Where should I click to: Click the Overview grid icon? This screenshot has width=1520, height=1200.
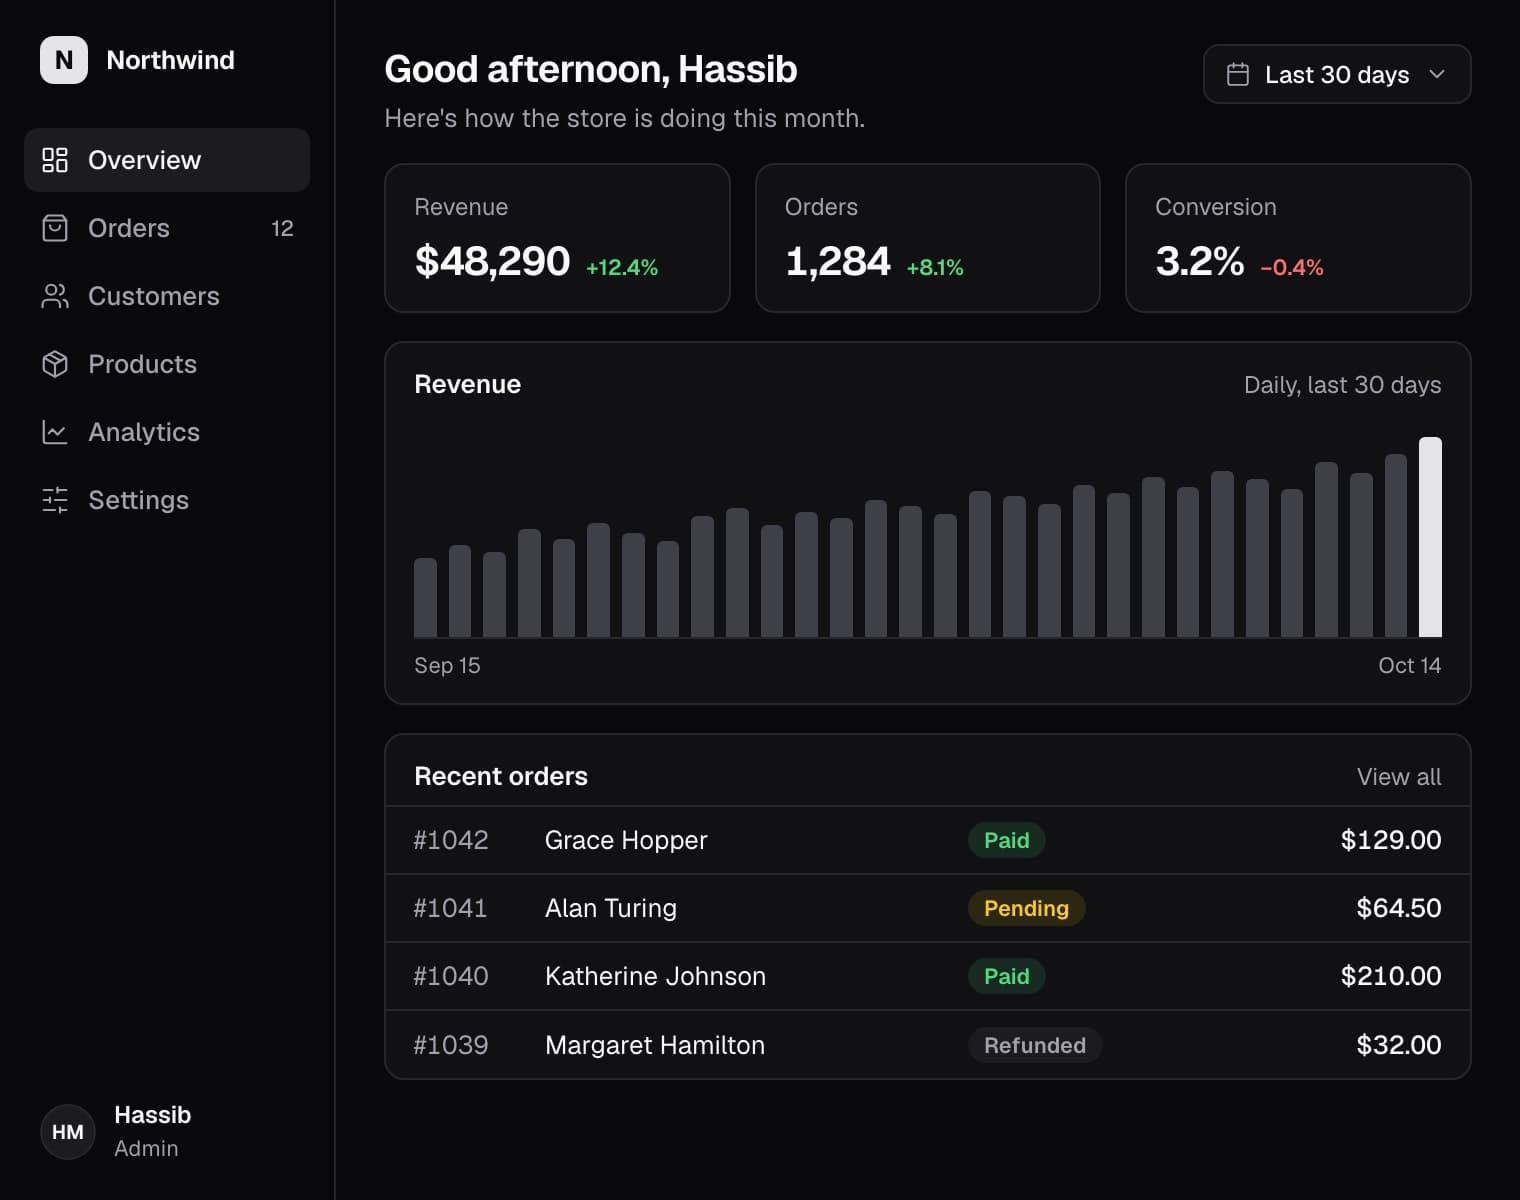55,160
